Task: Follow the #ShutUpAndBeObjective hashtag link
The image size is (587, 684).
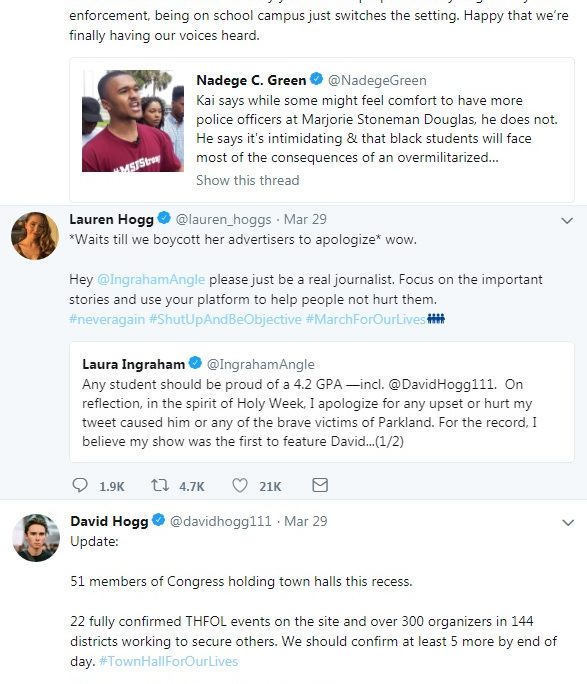Action: click(225, 319)
